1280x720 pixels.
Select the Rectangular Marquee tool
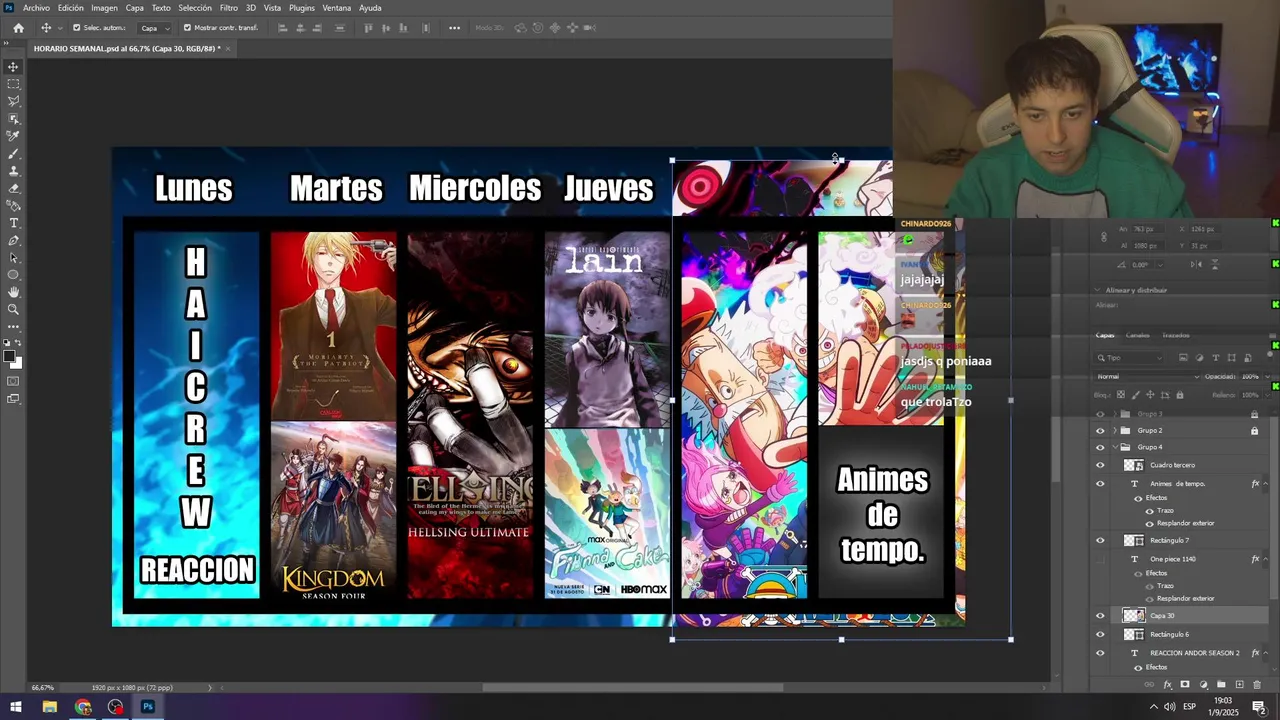13,84
